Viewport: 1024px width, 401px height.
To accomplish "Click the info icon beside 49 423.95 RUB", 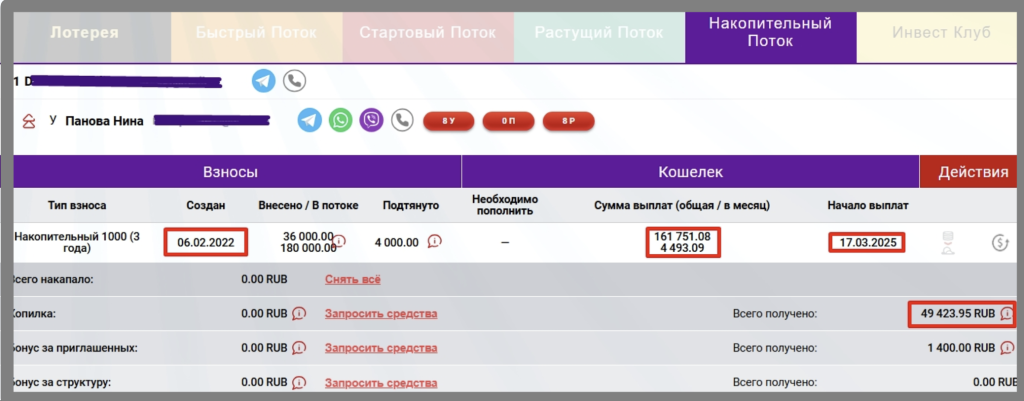I will click(x=1006, y=314).
